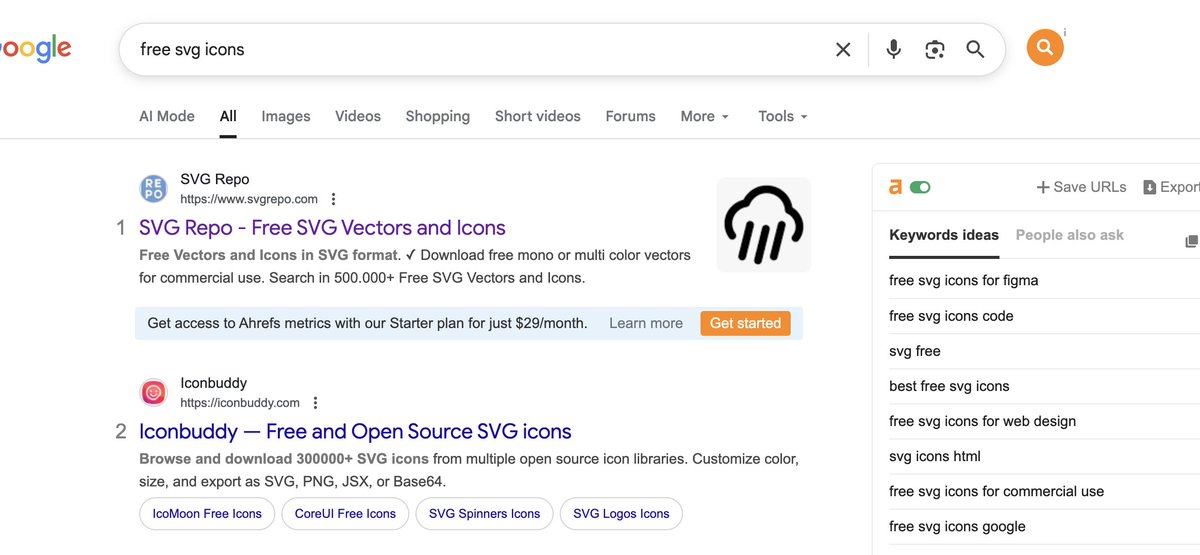
Task: Click the magnifying glass search icon
Action: point(976,49)
